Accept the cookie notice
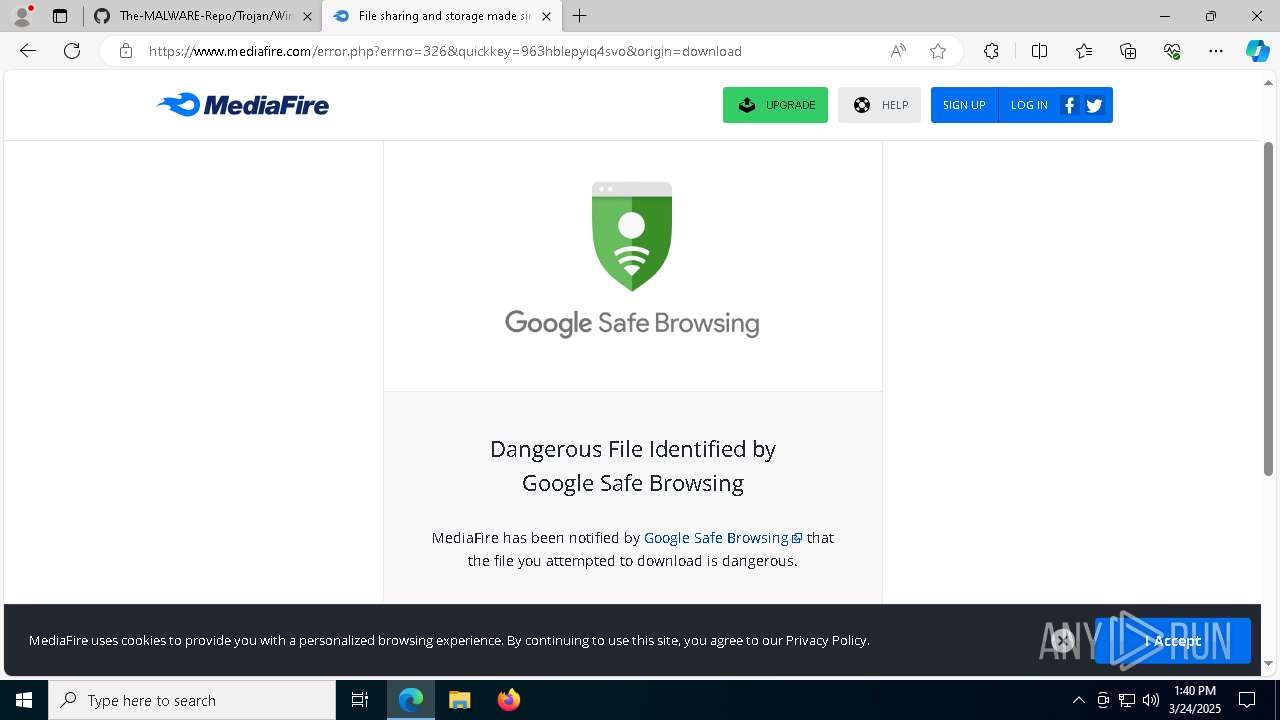The image size is (1280, 720). [1173, 641]
